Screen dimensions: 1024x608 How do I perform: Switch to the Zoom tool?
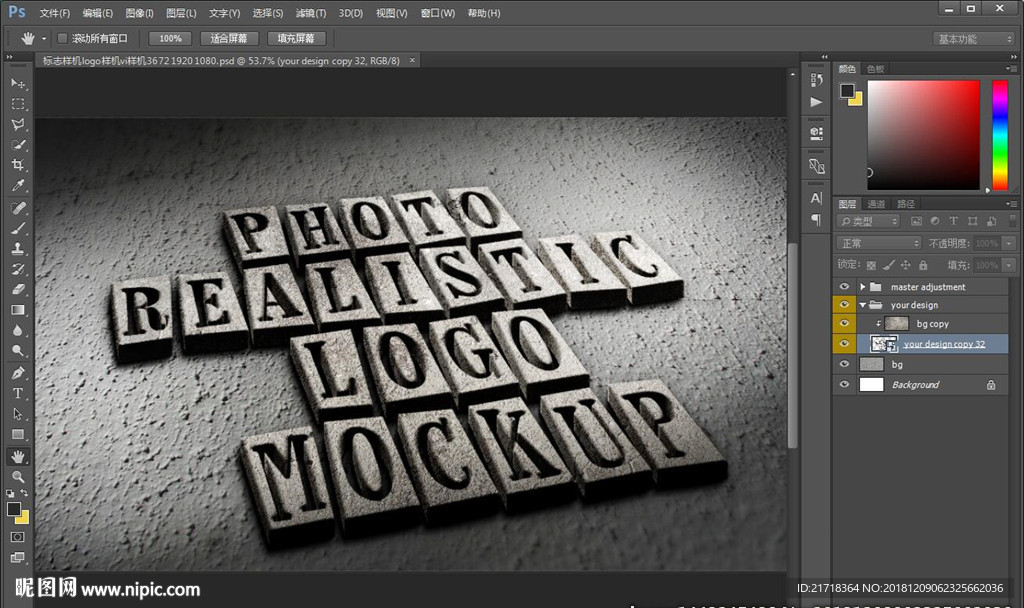pos(18,476)
